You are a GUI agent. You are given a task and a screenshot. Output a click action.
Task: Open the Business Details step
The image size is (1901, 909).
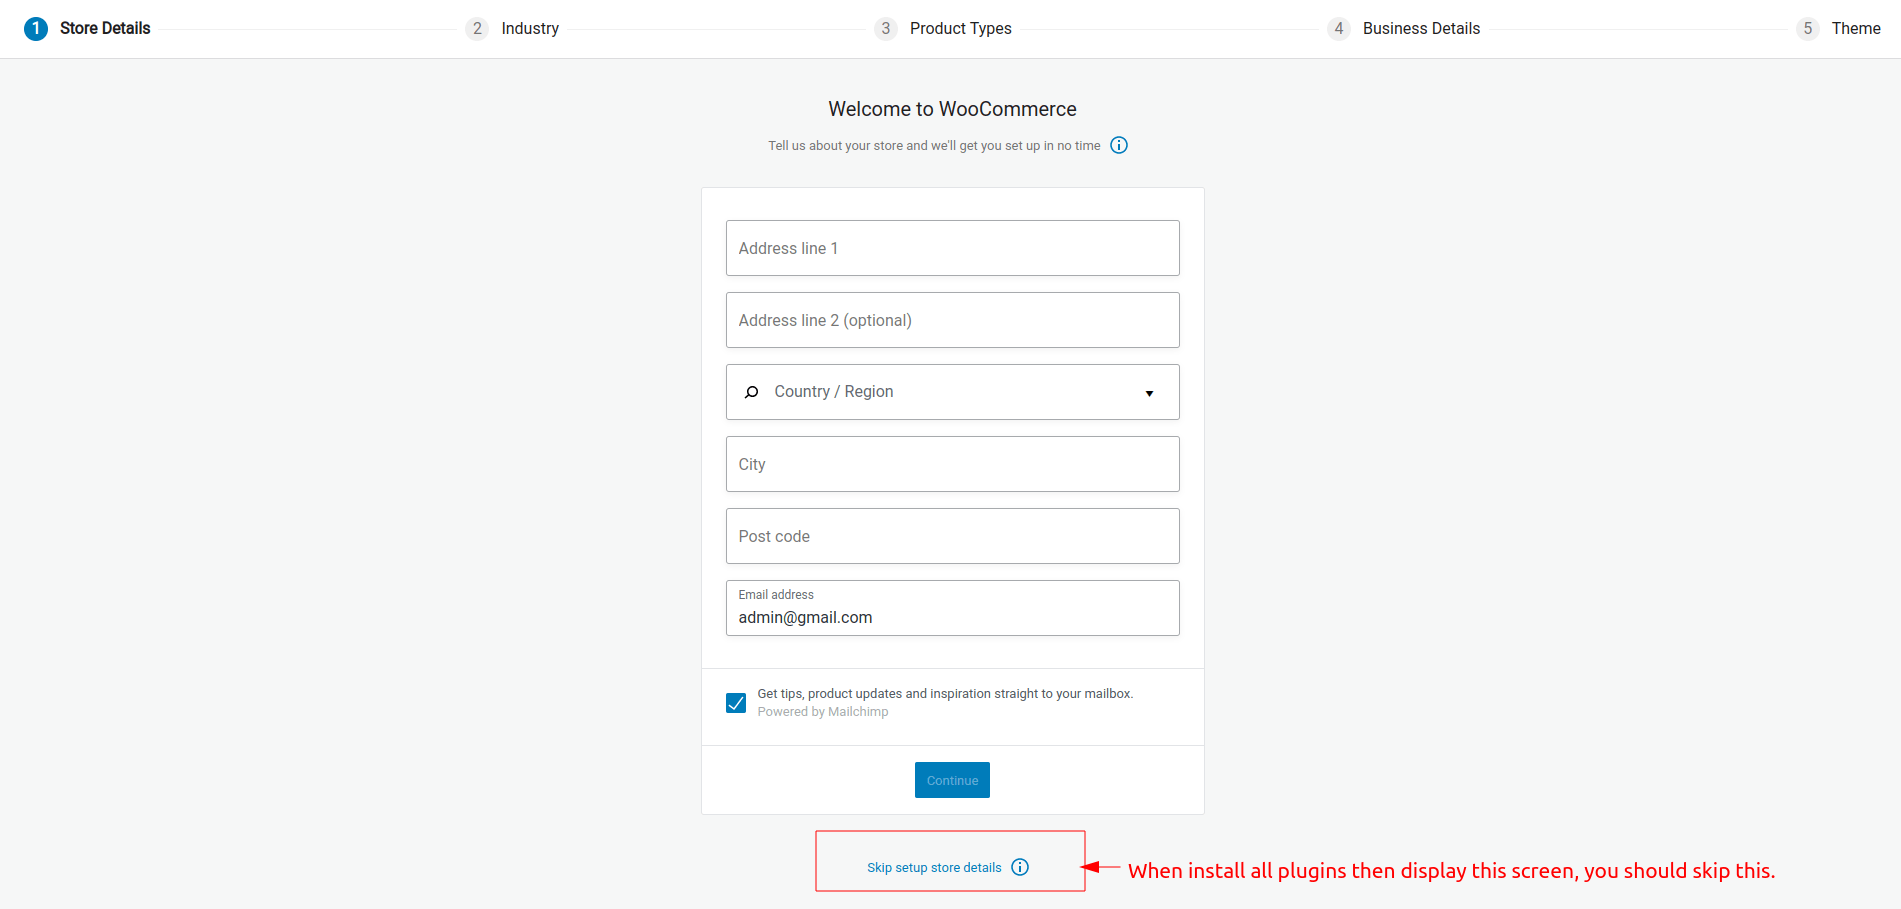click(x=1421, y=28)
